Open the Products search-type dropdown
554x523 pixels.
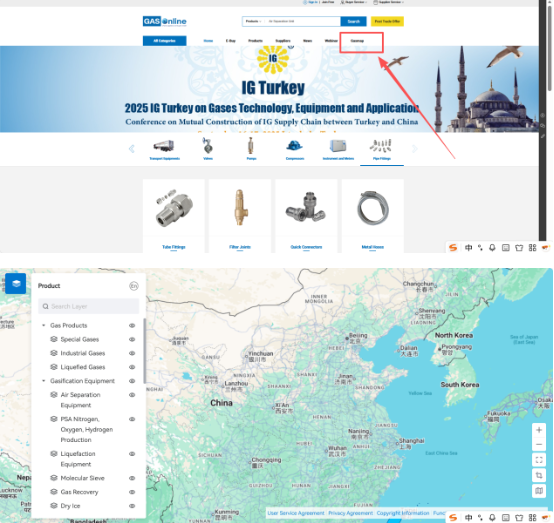[x=254, y=22]
